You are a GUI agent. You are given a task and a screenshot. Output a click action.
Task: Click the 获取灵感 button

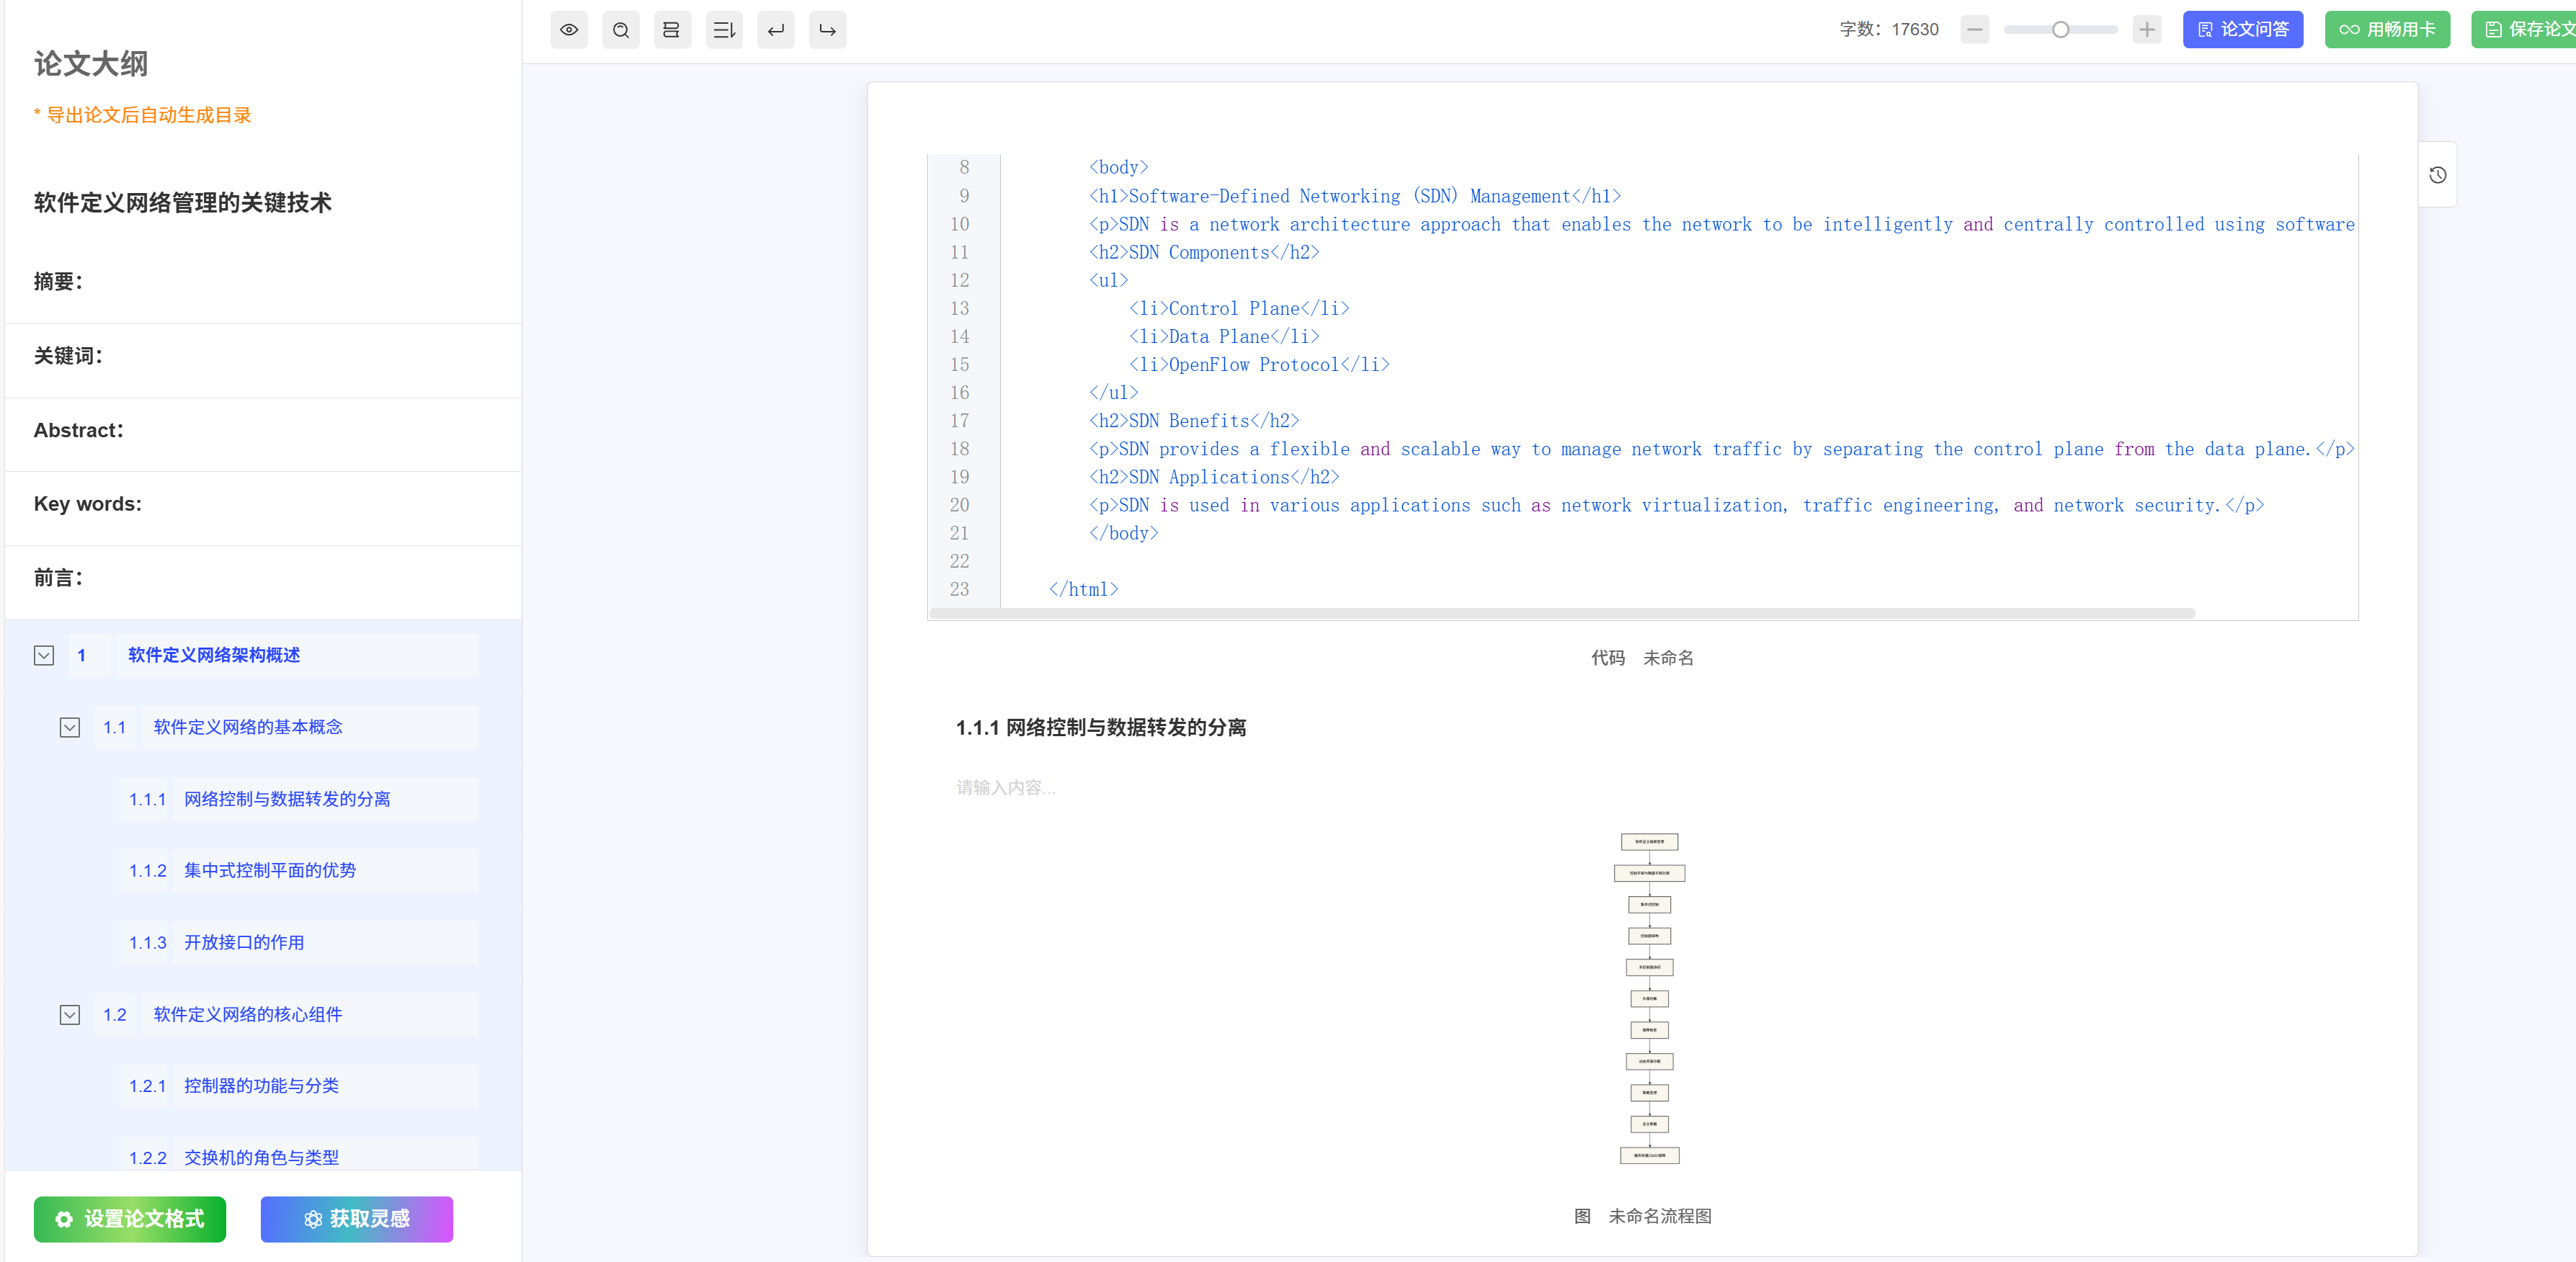coord(356,1218)
